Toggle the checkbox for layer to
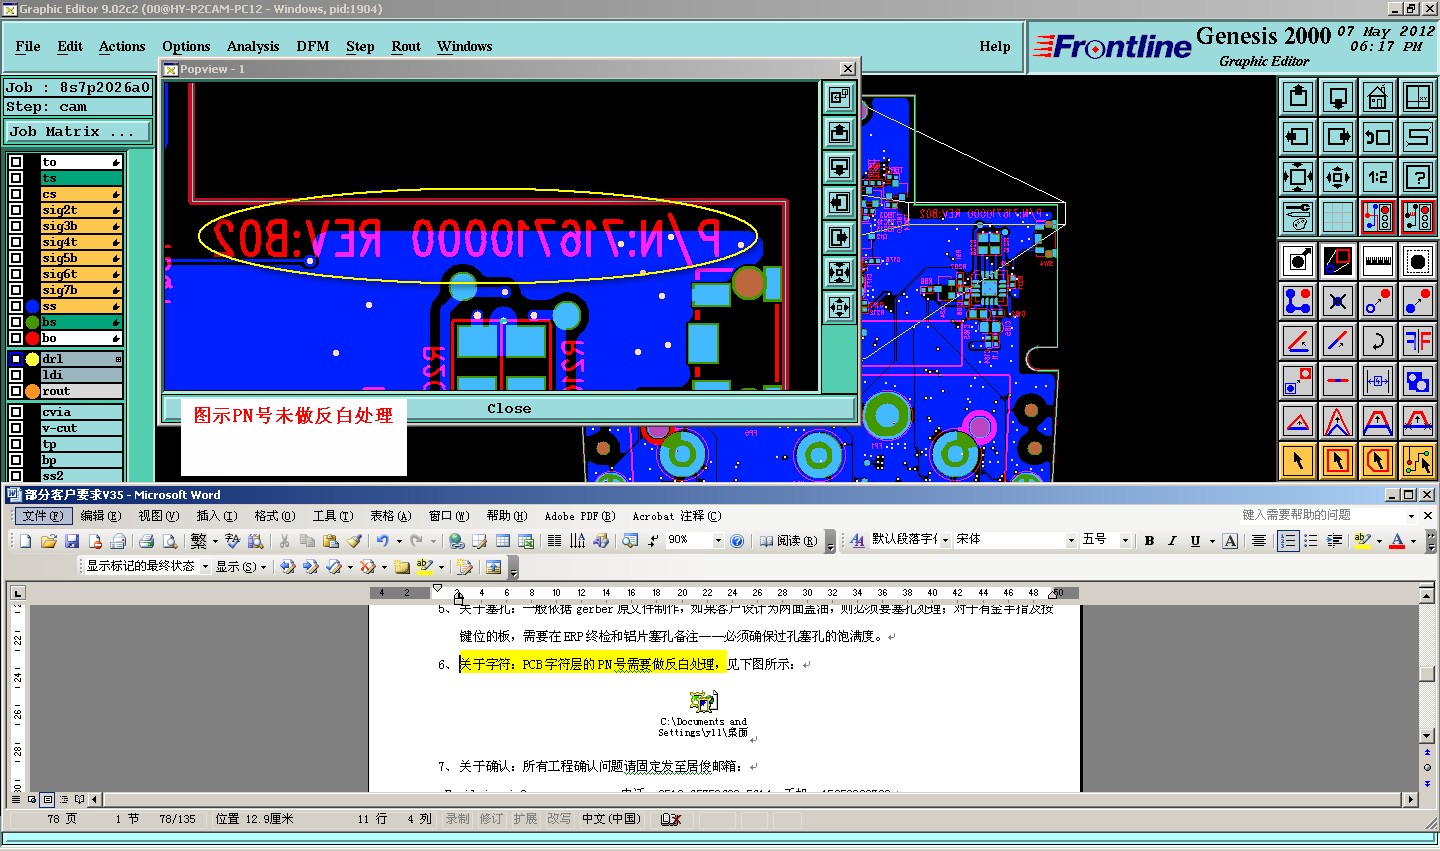The height and width of the screenshot is (851, 1440). tap(16, 162)
